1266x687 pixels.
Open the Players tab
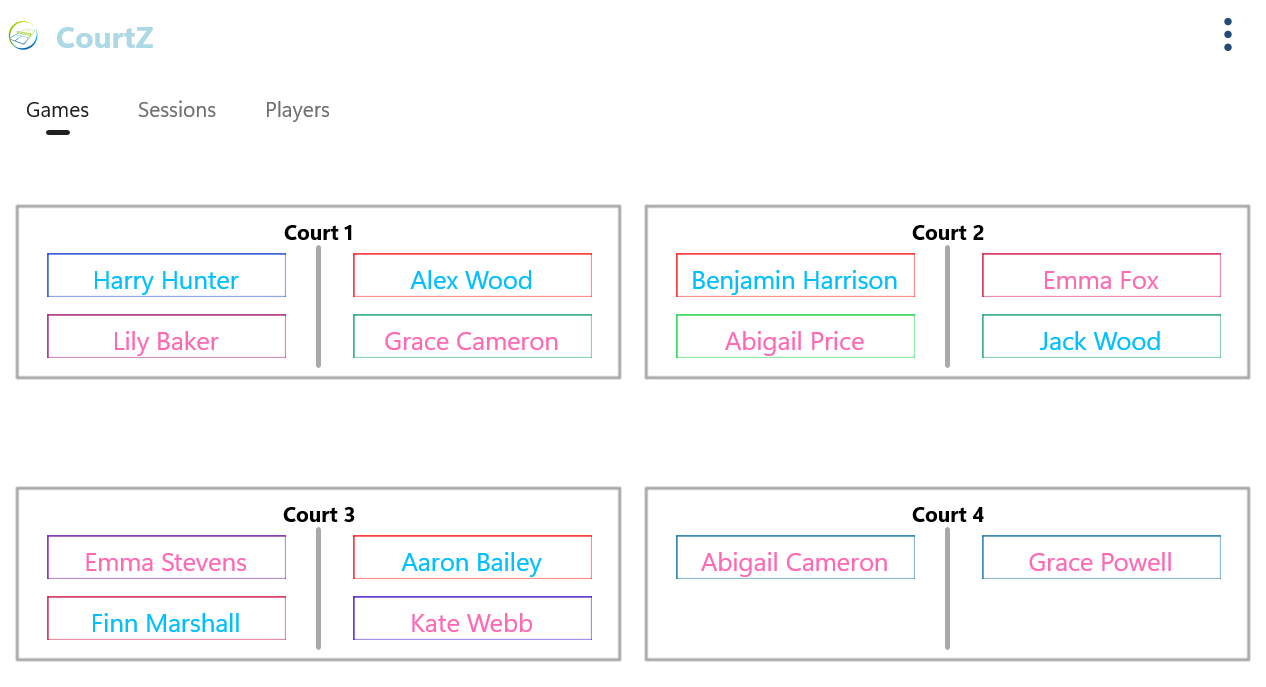pos(297,110)
